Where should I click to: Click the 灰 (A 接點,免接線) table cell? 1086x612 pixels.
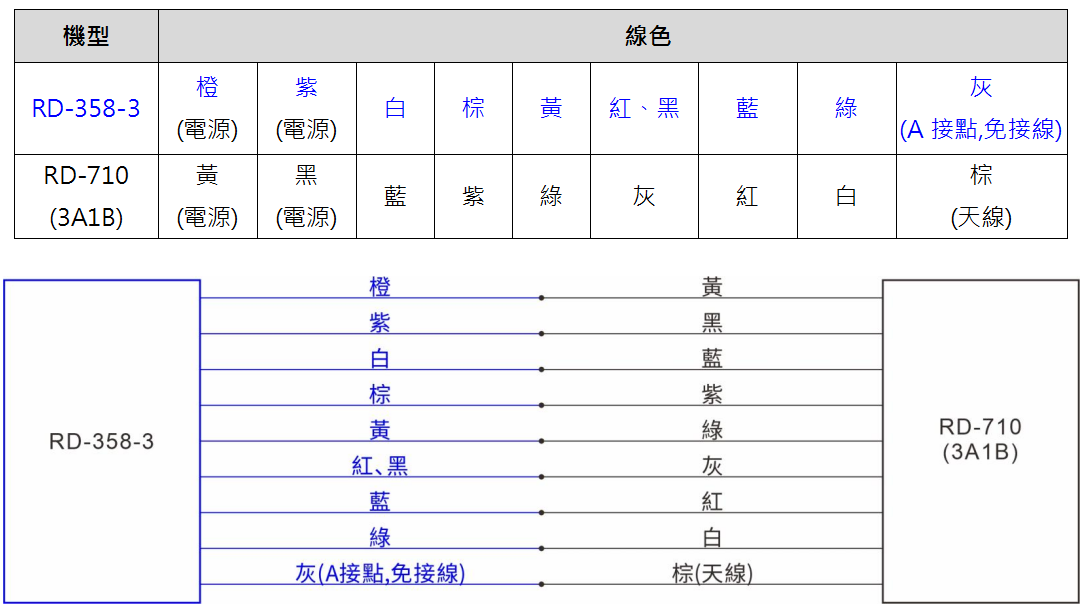[981, 108]
